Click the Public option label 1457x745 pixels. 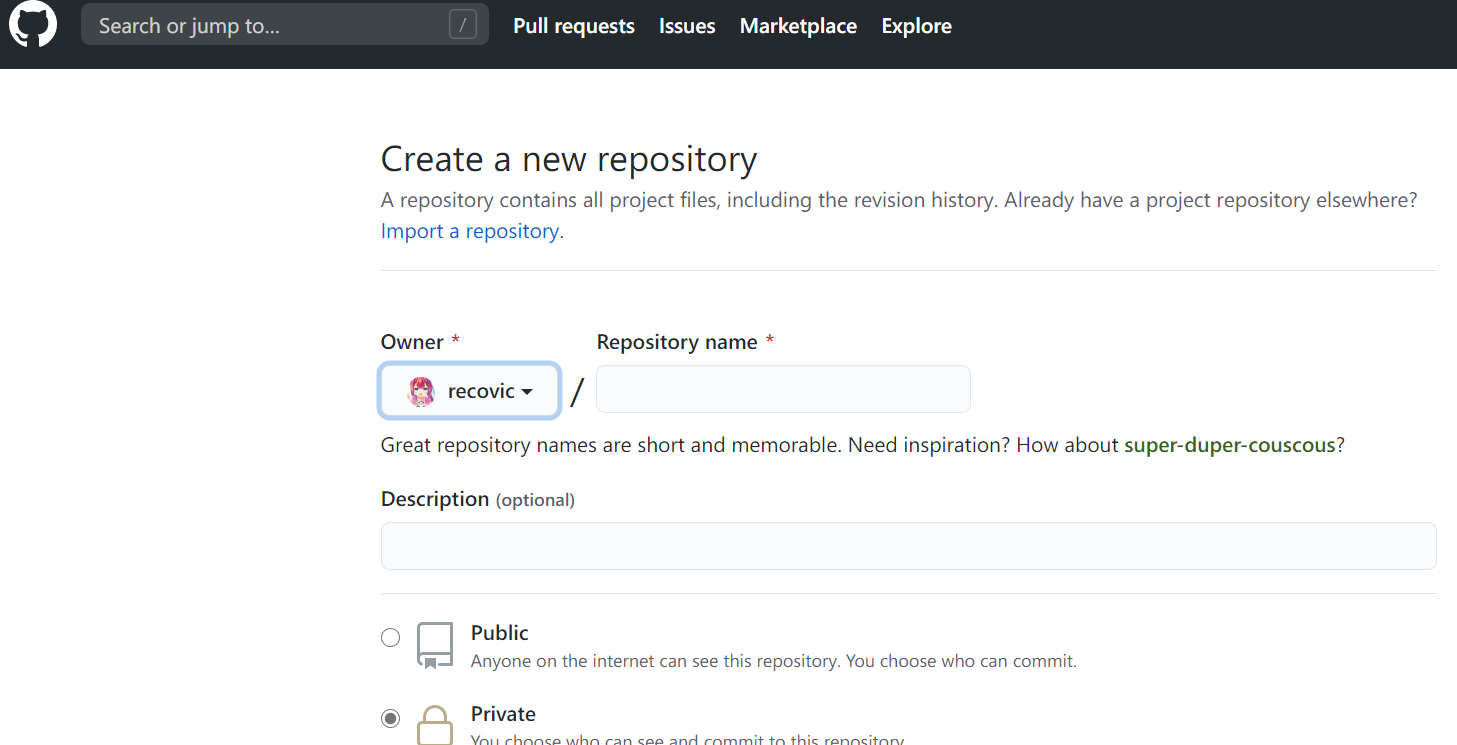[500, 633]
